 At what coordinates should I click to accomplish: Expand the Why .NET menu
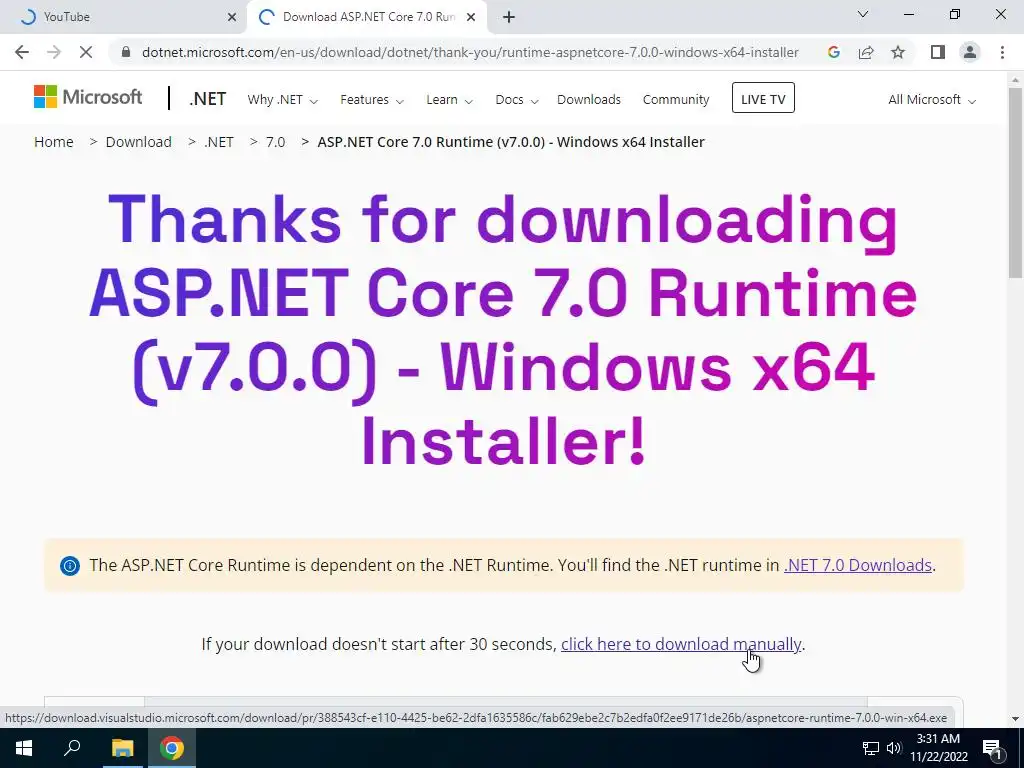(282, 100)
